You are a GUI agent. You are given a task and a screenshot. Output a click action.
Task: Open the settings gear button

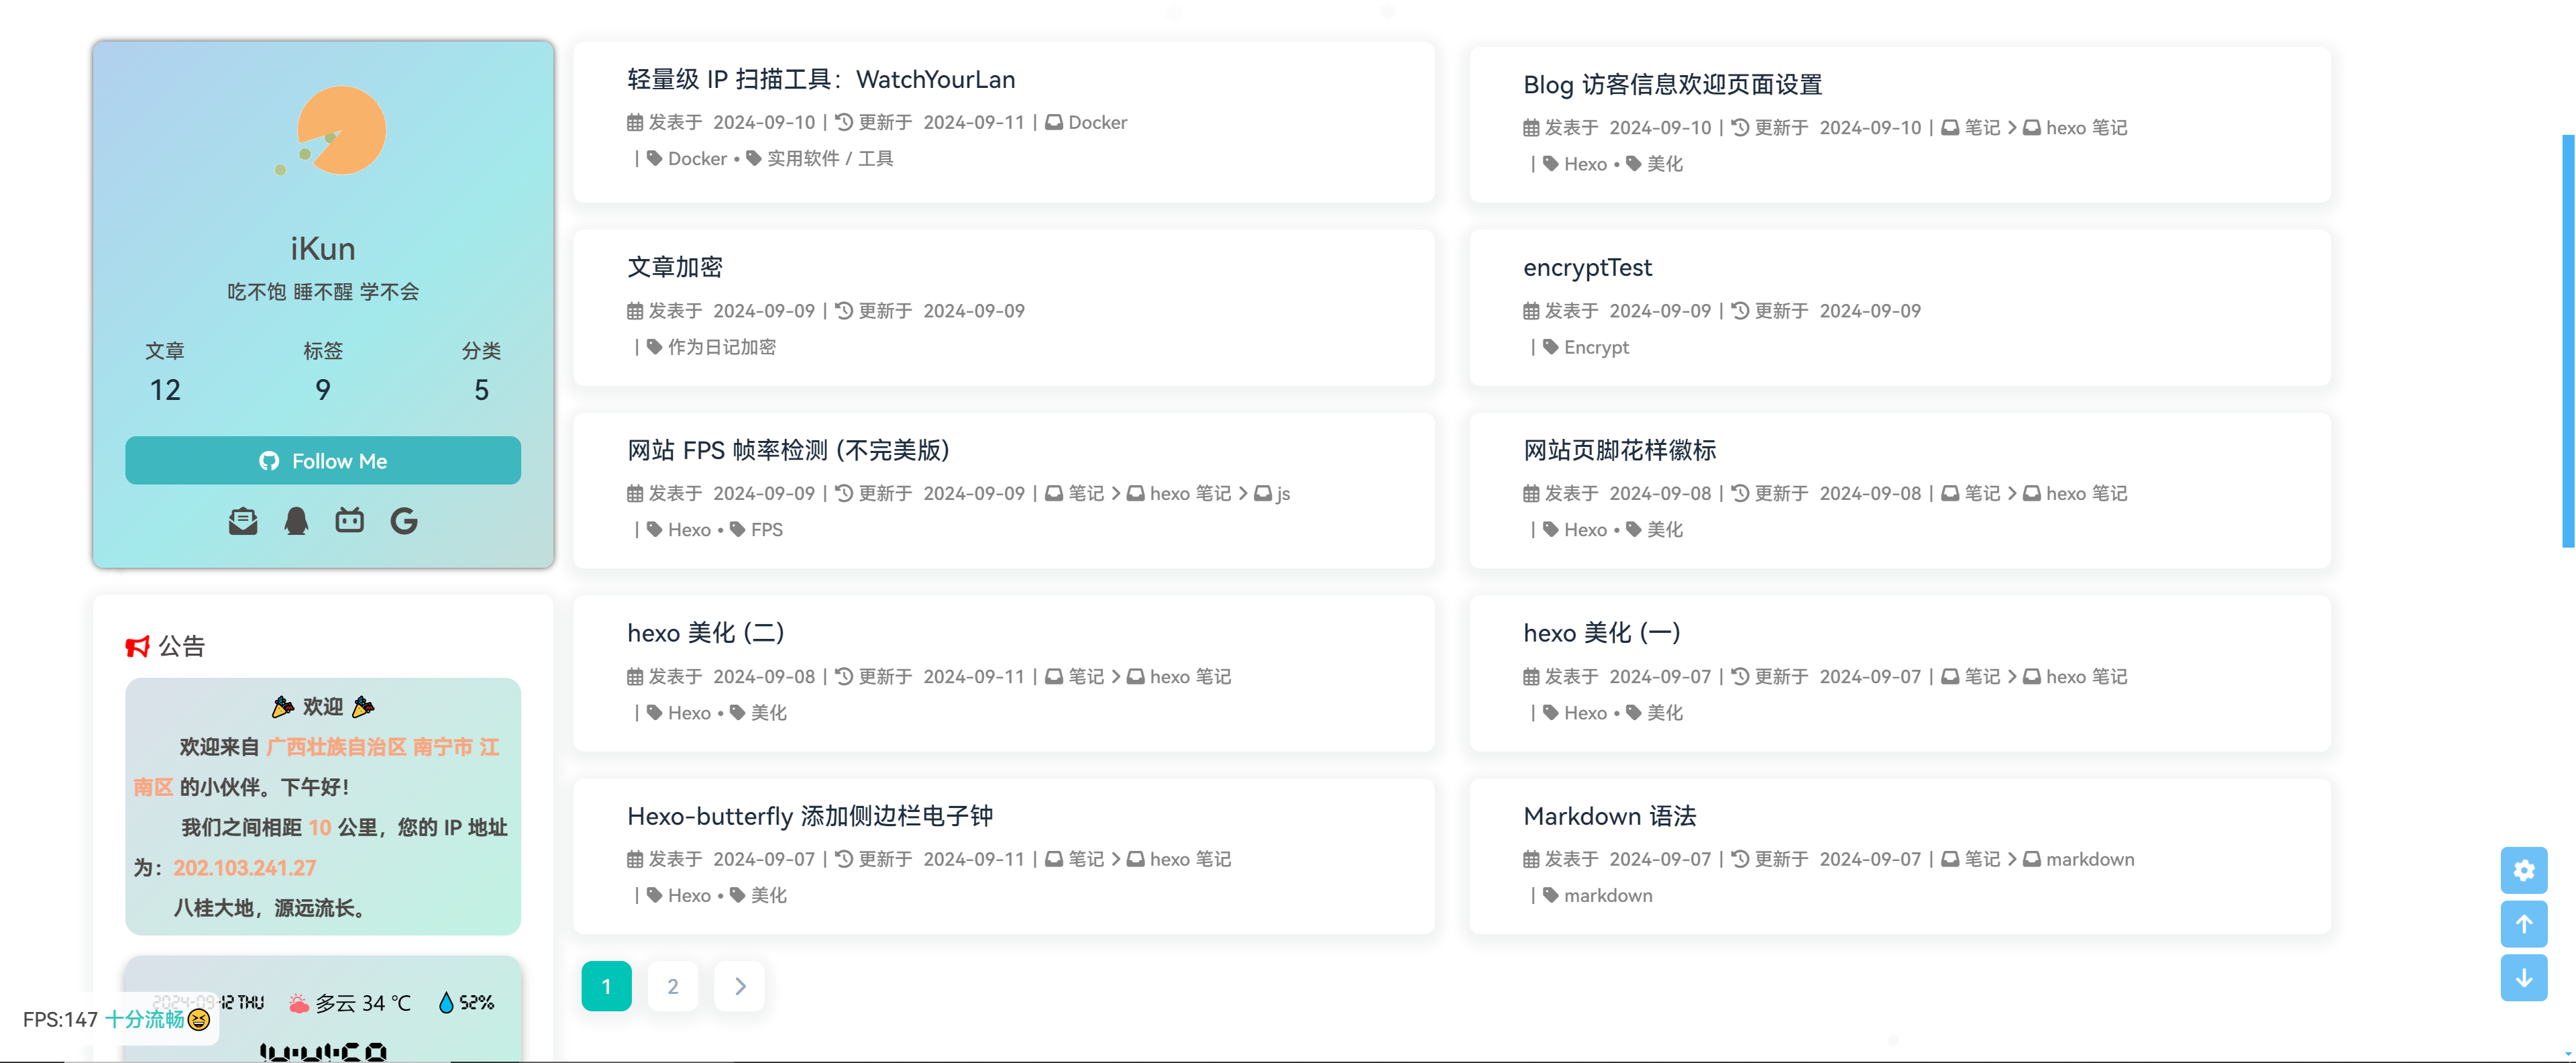pyautogui.click(x=2523, y=870)
